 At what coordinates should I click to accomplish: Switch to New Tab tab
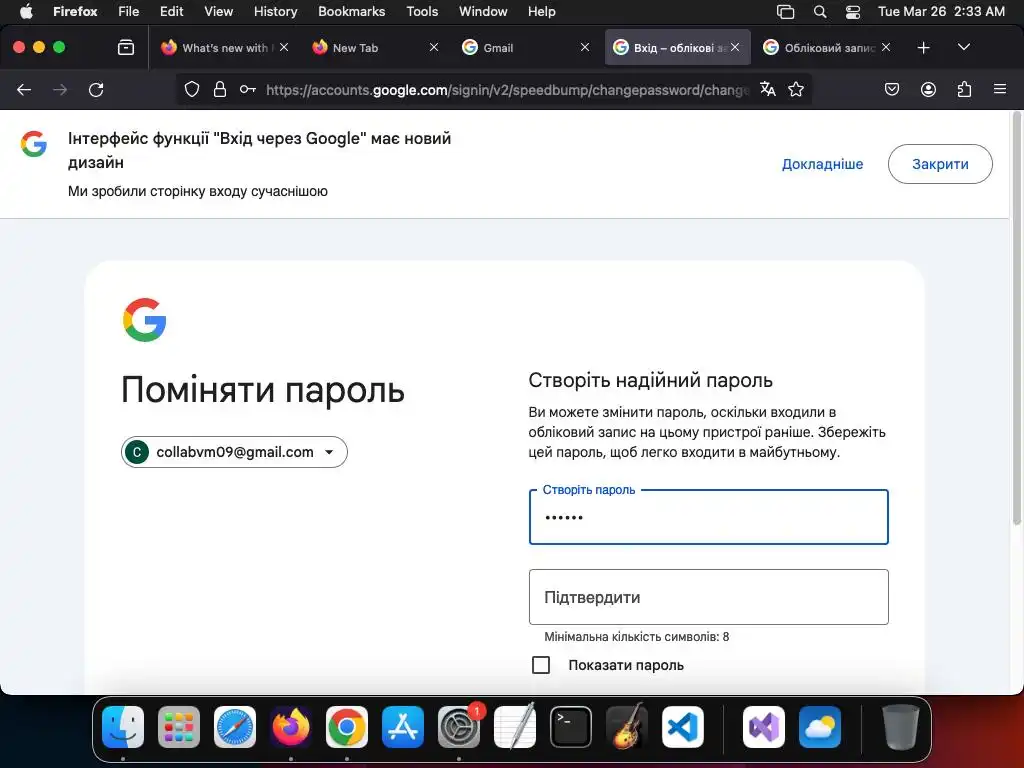click(x=374, y=47)
